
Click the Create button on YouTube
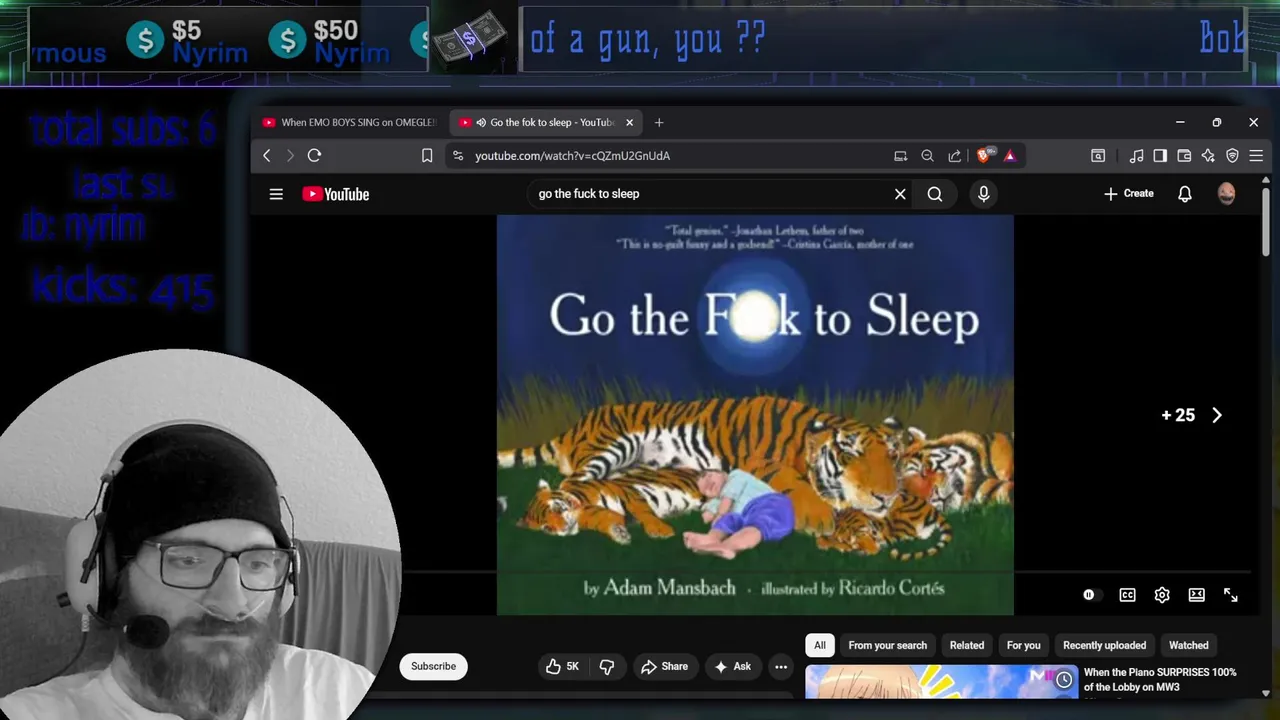(1129, 194)
